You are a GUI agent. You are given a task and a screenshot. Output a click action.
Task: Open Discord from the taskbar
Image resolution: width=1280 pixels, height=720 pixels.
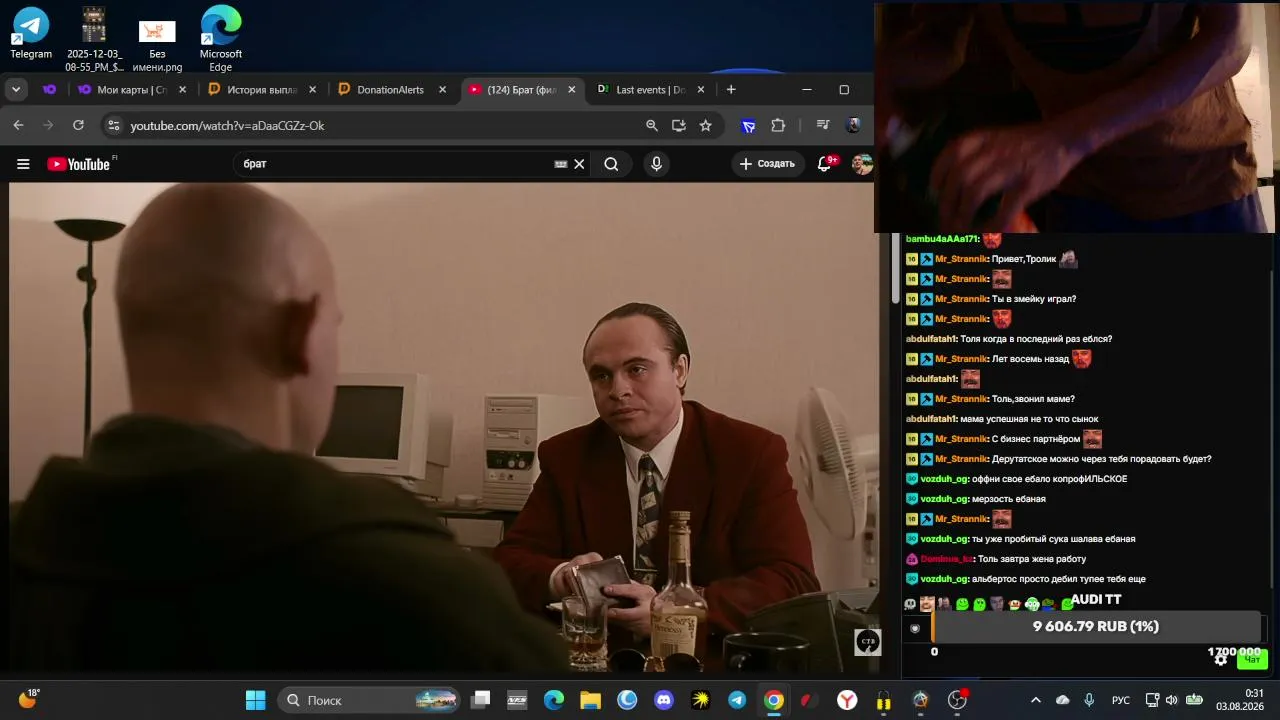(664, 700)
